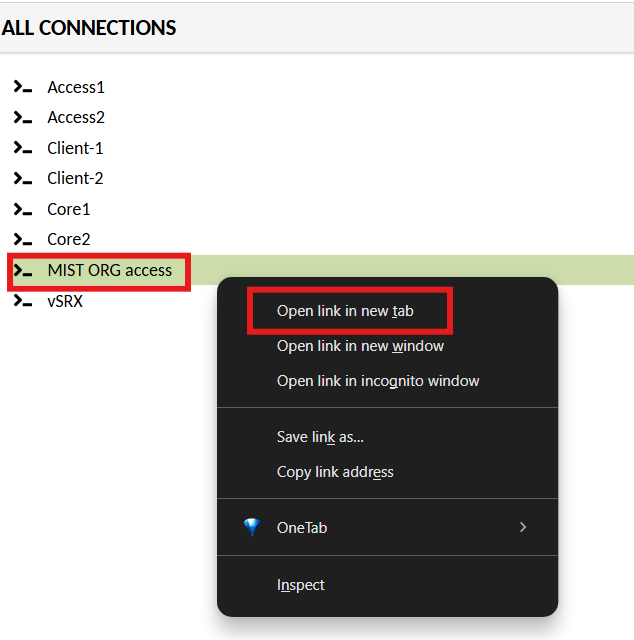Open the Client-1 connection link
Viewport: 634px width, 640px height.
click(x=75, y=148)
